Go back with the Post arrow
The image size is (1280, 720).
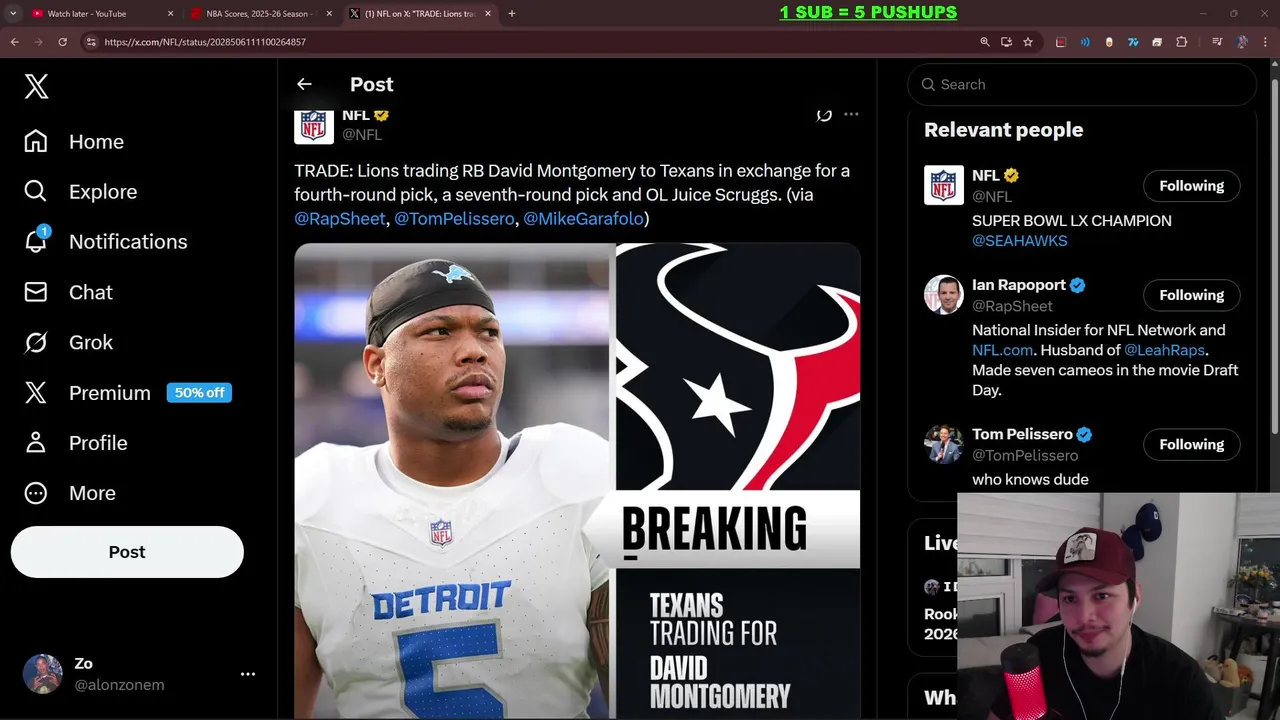[x=304, y=84]
